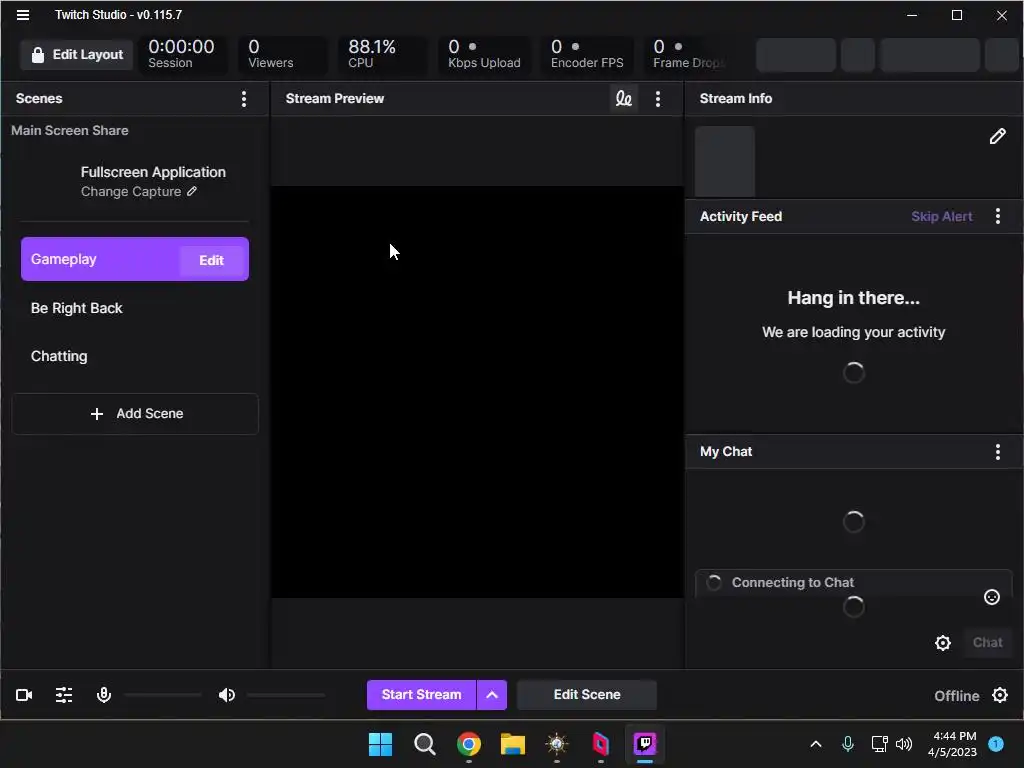Viewport: 1024px width, 768px height.
Task: Expand the Start Stream chevron dropdown
Action: click(x=492, y=695)
